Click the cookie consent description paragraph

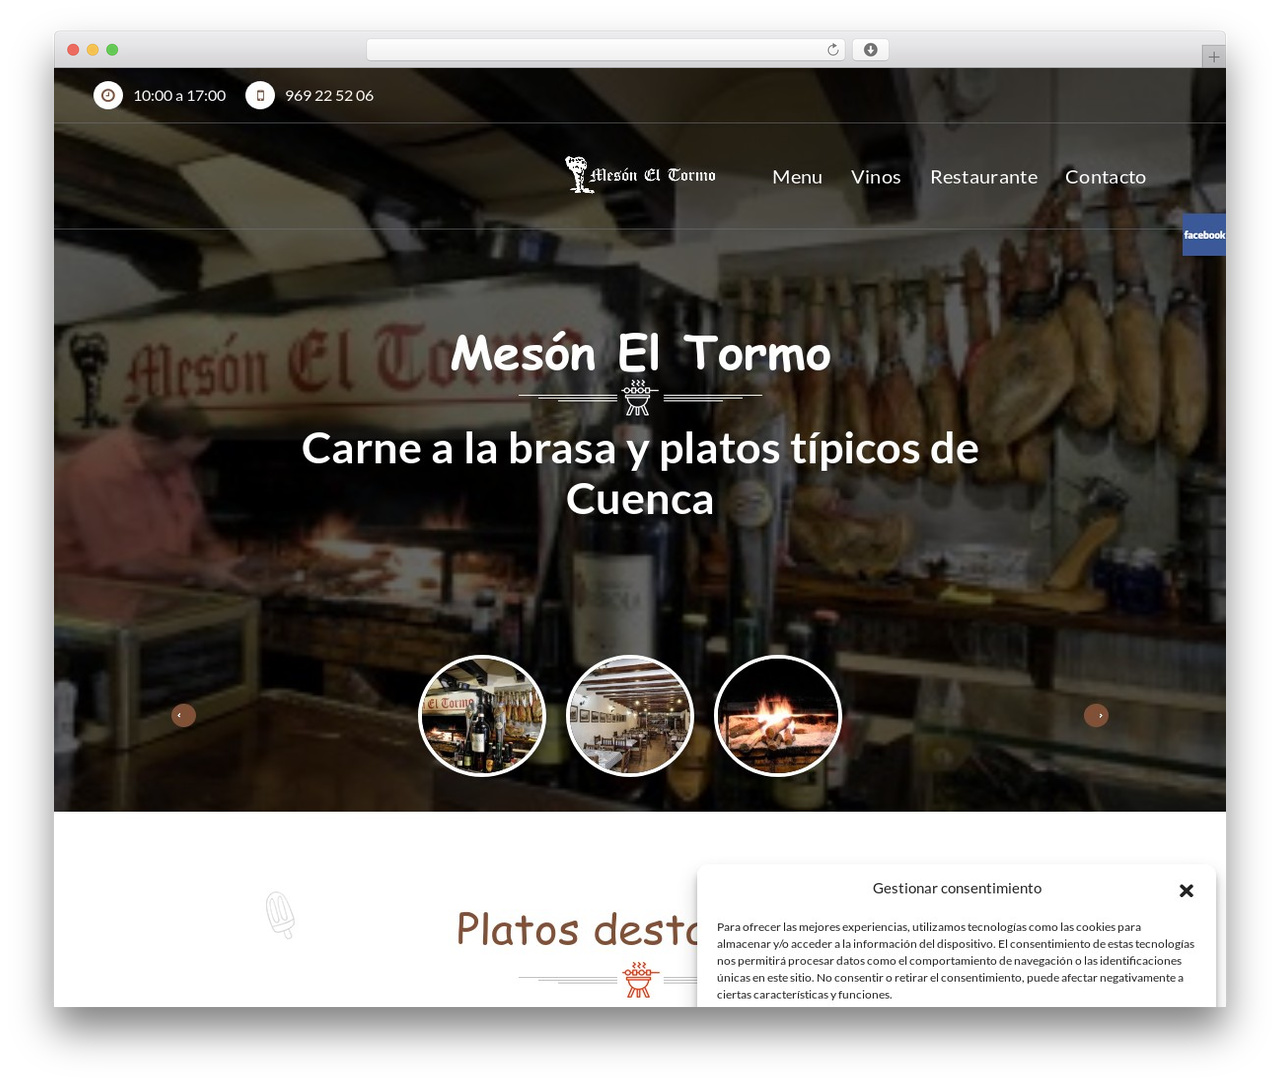pos(956,960)
